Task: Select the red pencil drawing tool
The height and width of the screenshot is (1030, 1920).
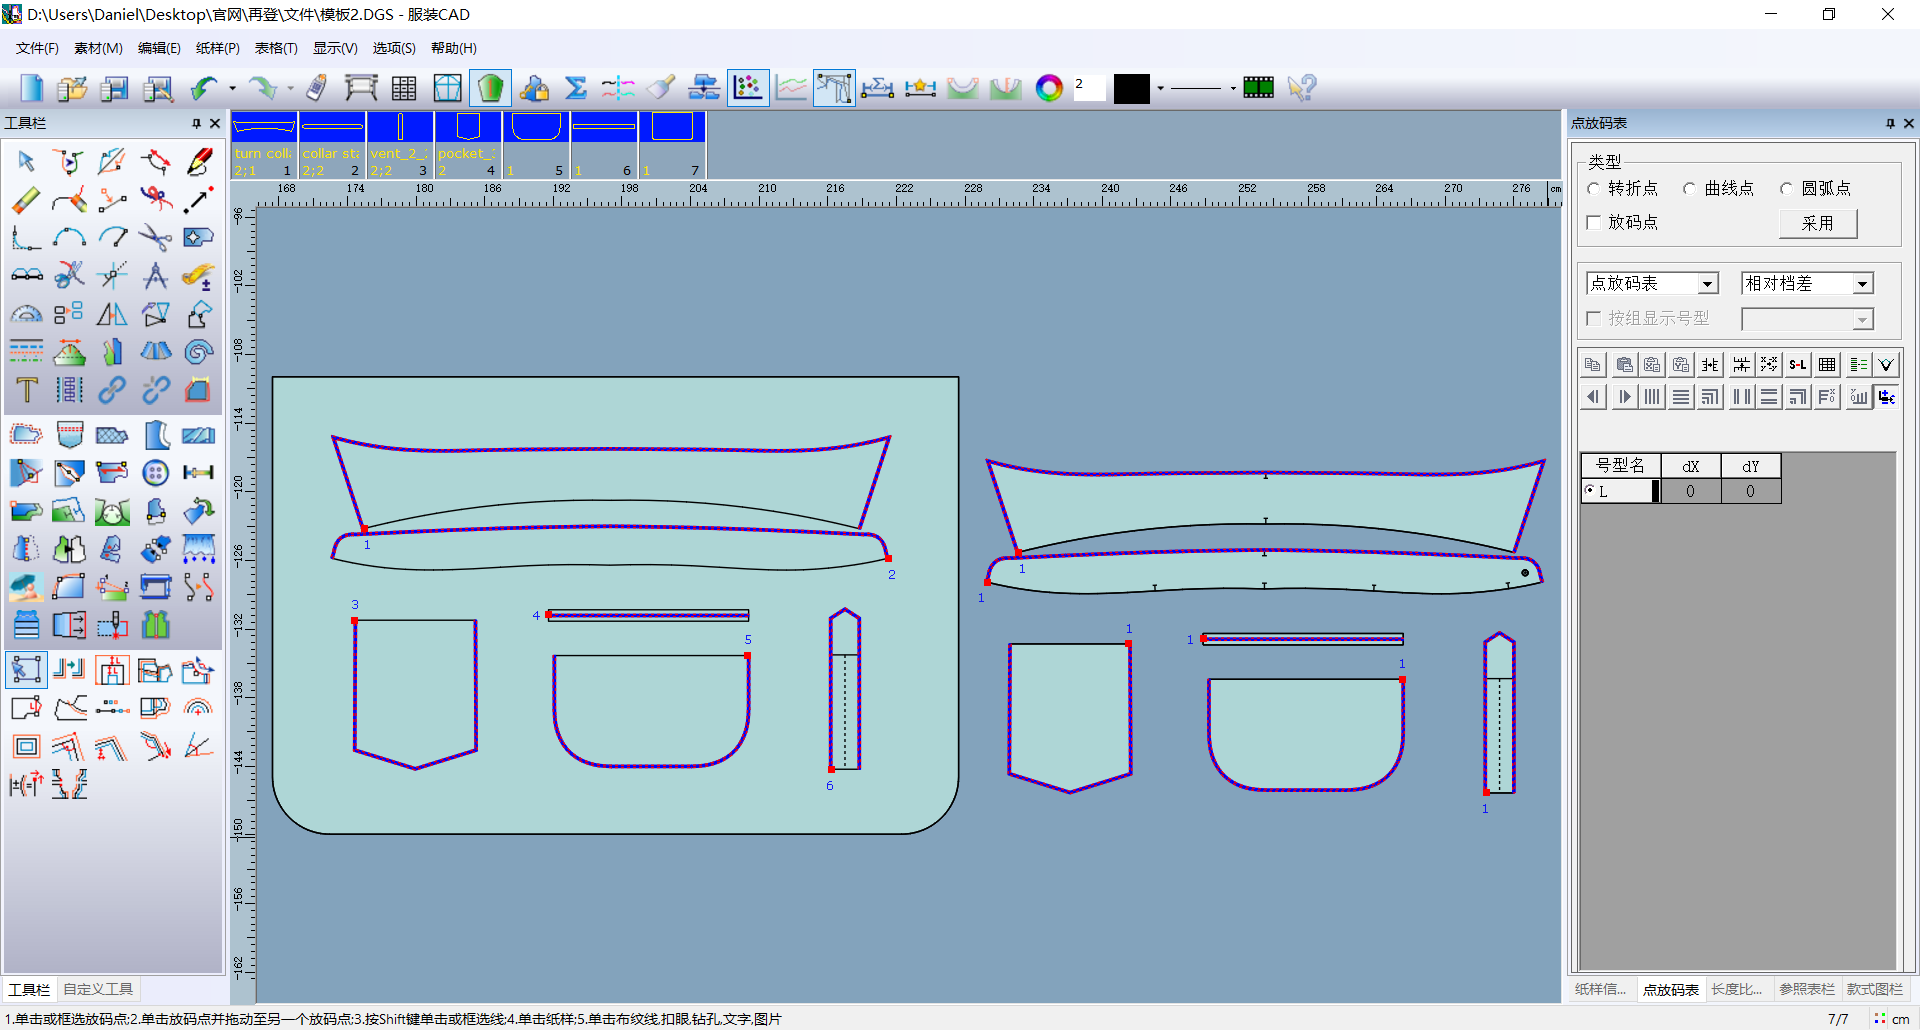Action: pos(199,161)
